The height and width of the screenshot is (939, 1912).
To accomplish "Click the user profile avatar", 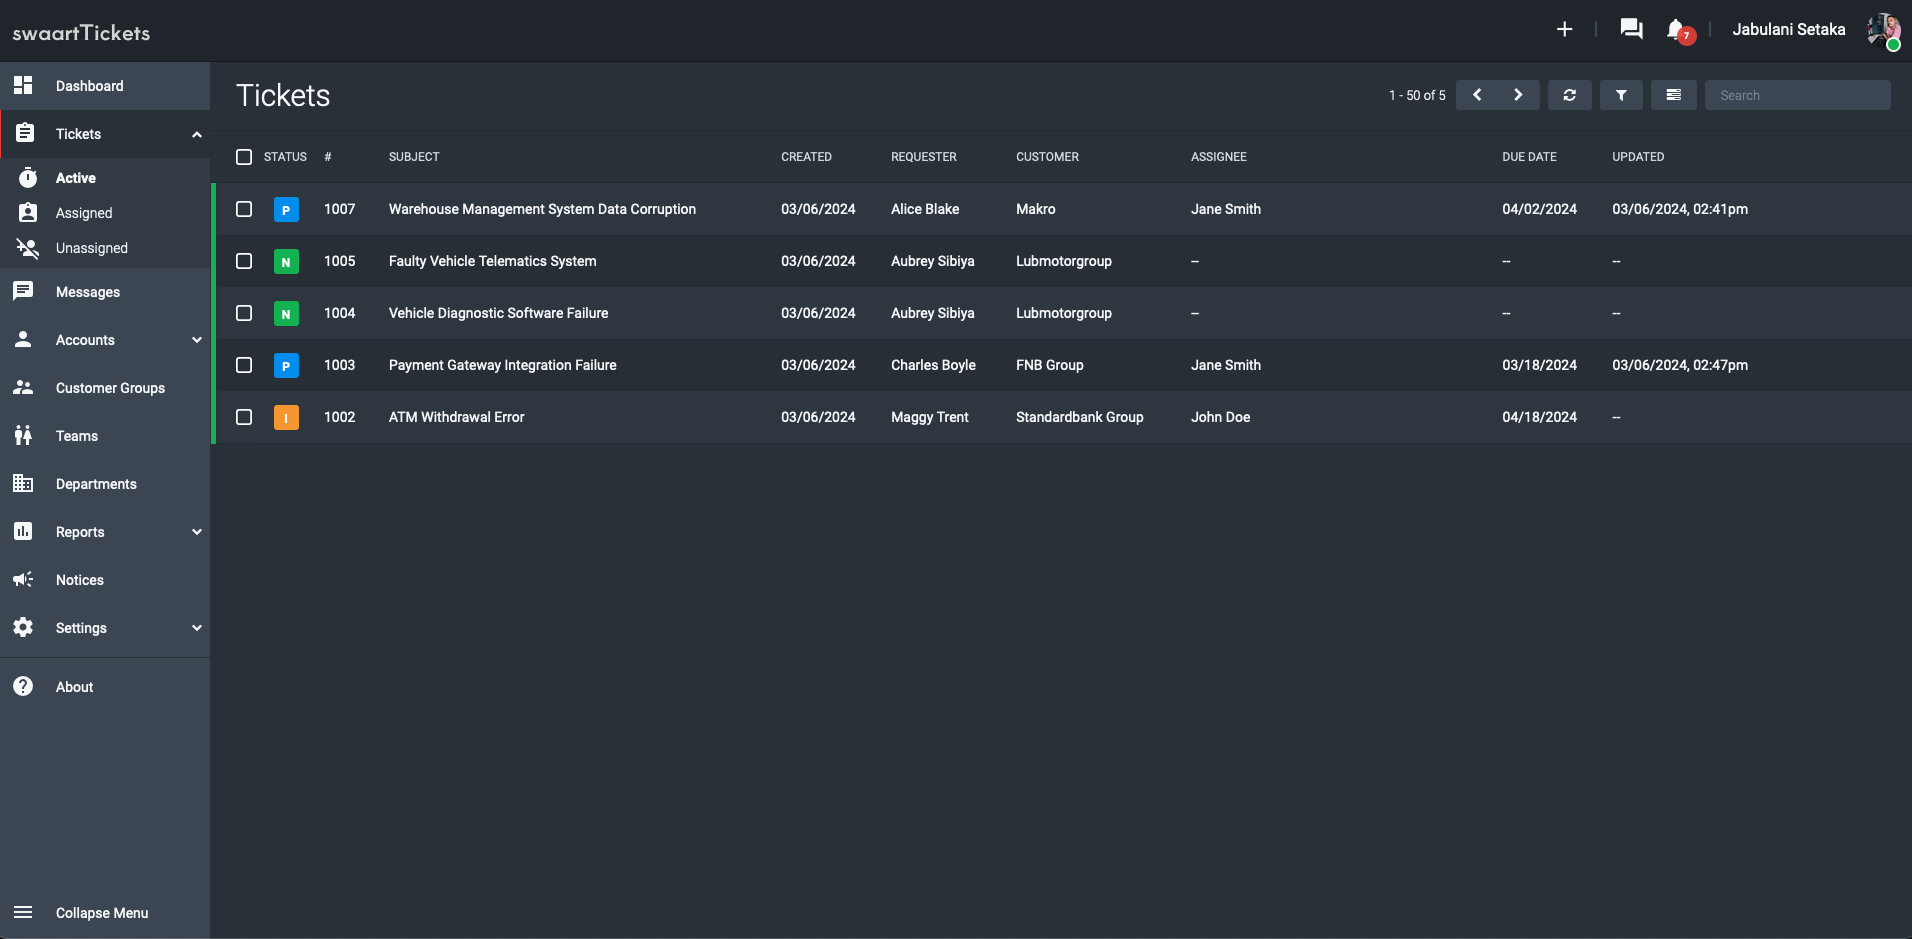I will click(x=1882, y=30).
